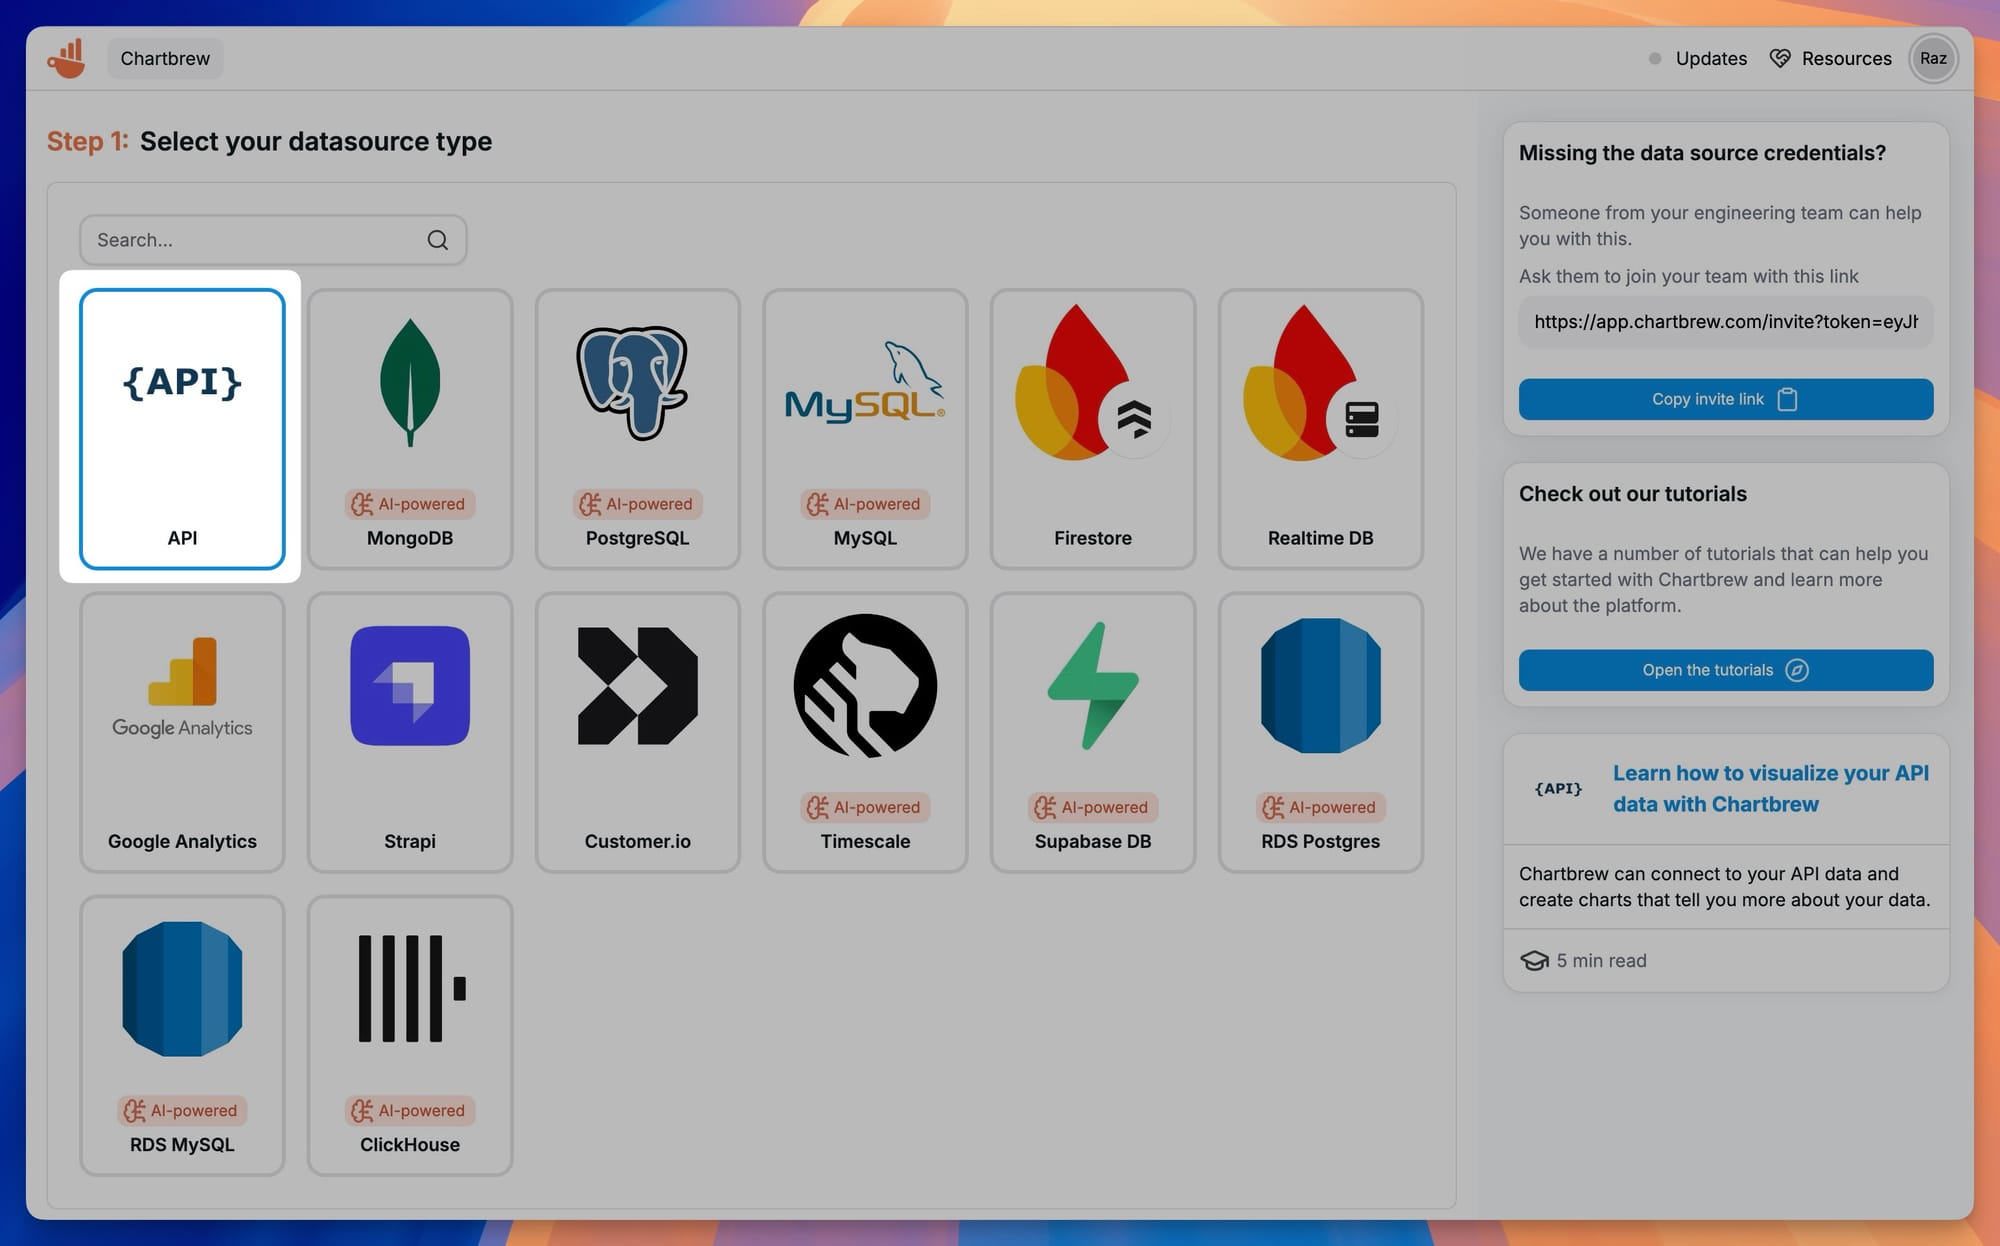Open the API visualization tutorial link
This screenshot has height=1246, width=2000.
click(1771, 788)
